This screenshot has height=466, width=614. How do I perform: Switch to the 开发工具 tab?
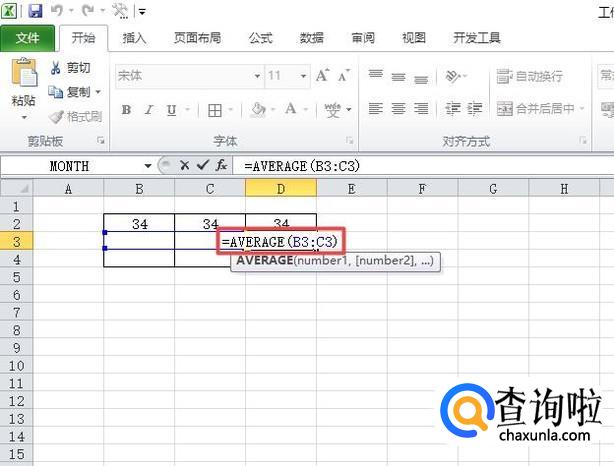tap(477, 38)
